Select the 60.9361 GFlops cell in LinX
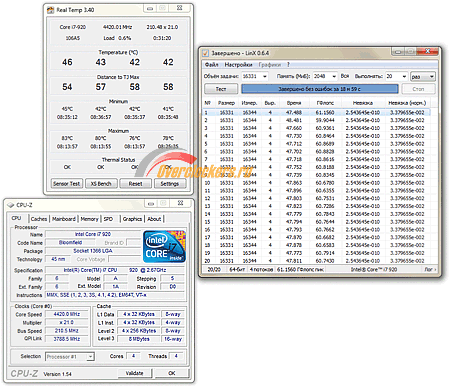This screenshot has width=450, height=387. [x=325, y=128]
